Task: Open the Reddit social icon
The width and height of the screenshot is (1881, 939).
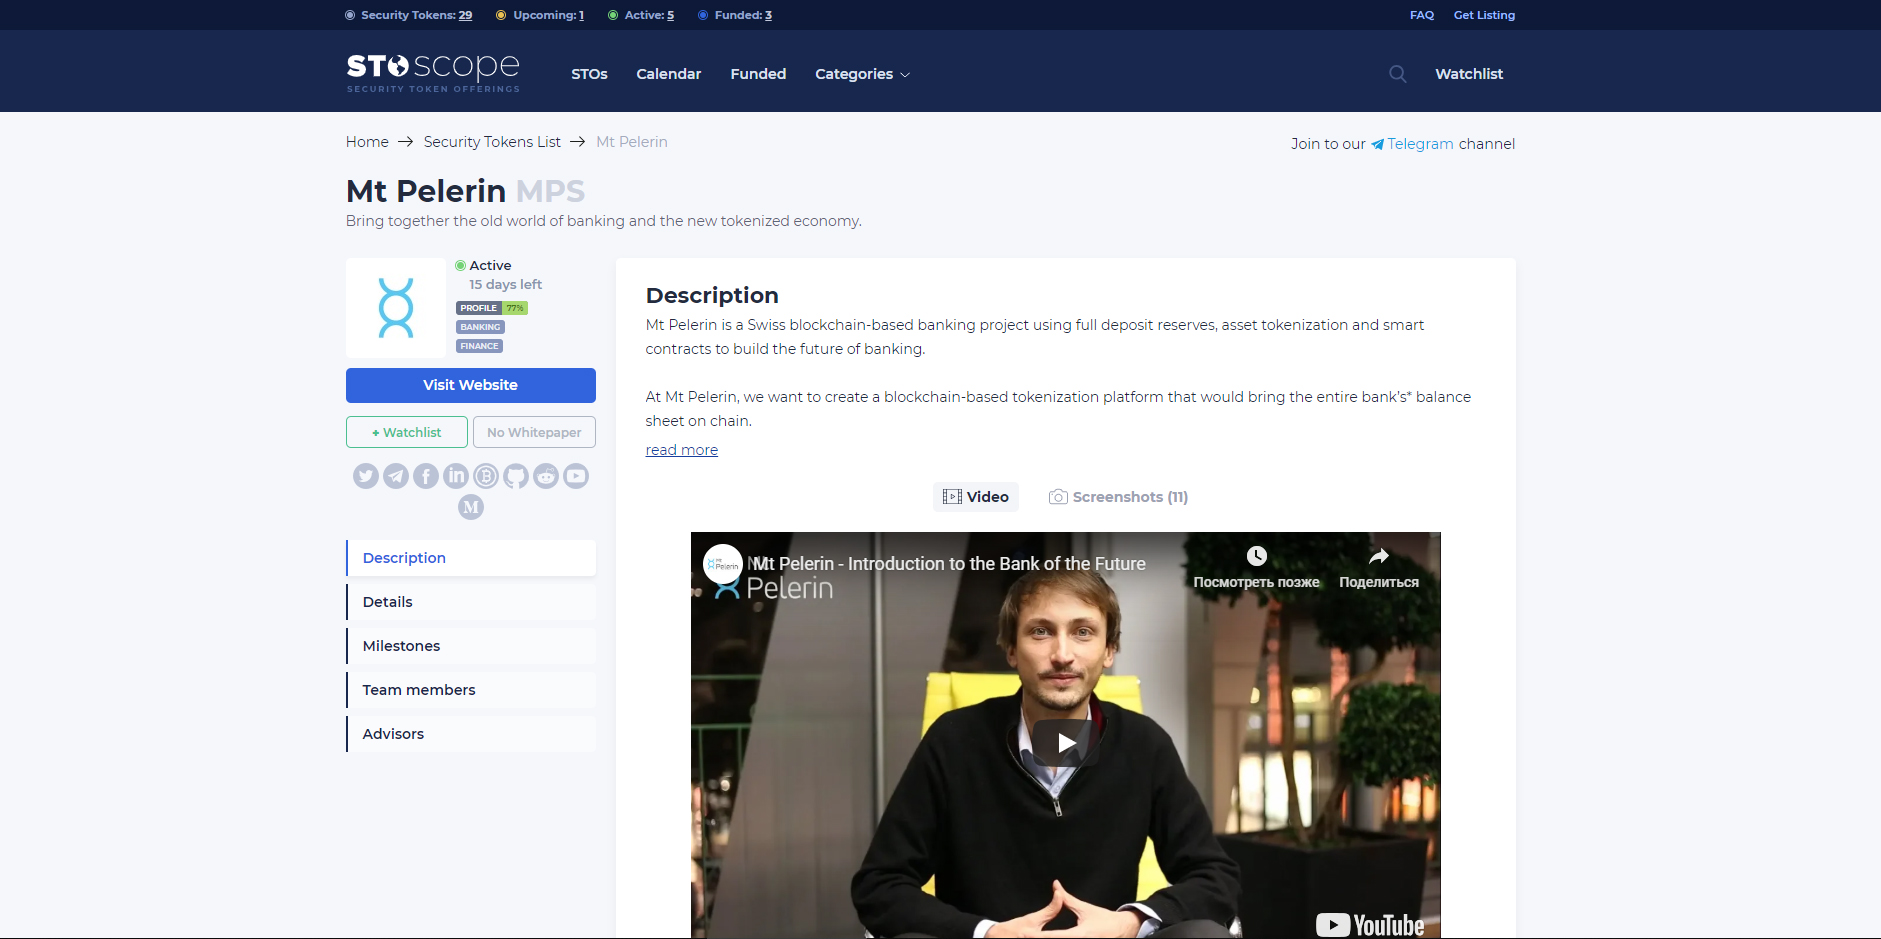Action: point(546,476)
